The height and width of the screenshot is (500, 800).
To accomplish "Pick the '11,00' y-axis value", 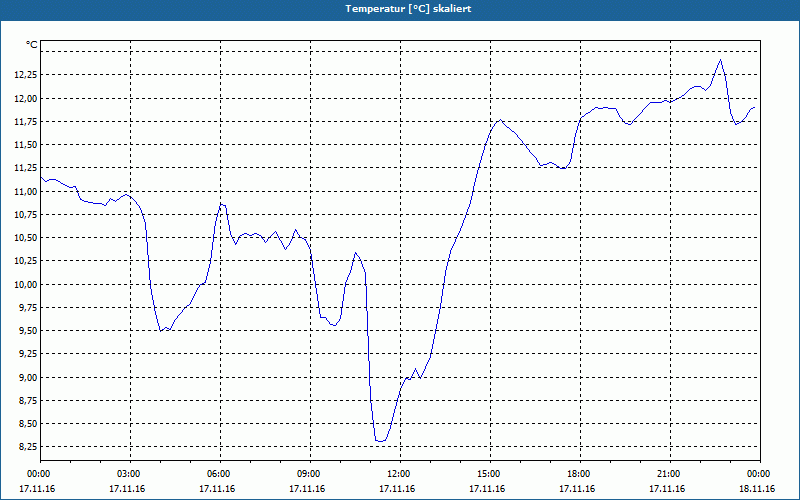I will tap(26, 191).
